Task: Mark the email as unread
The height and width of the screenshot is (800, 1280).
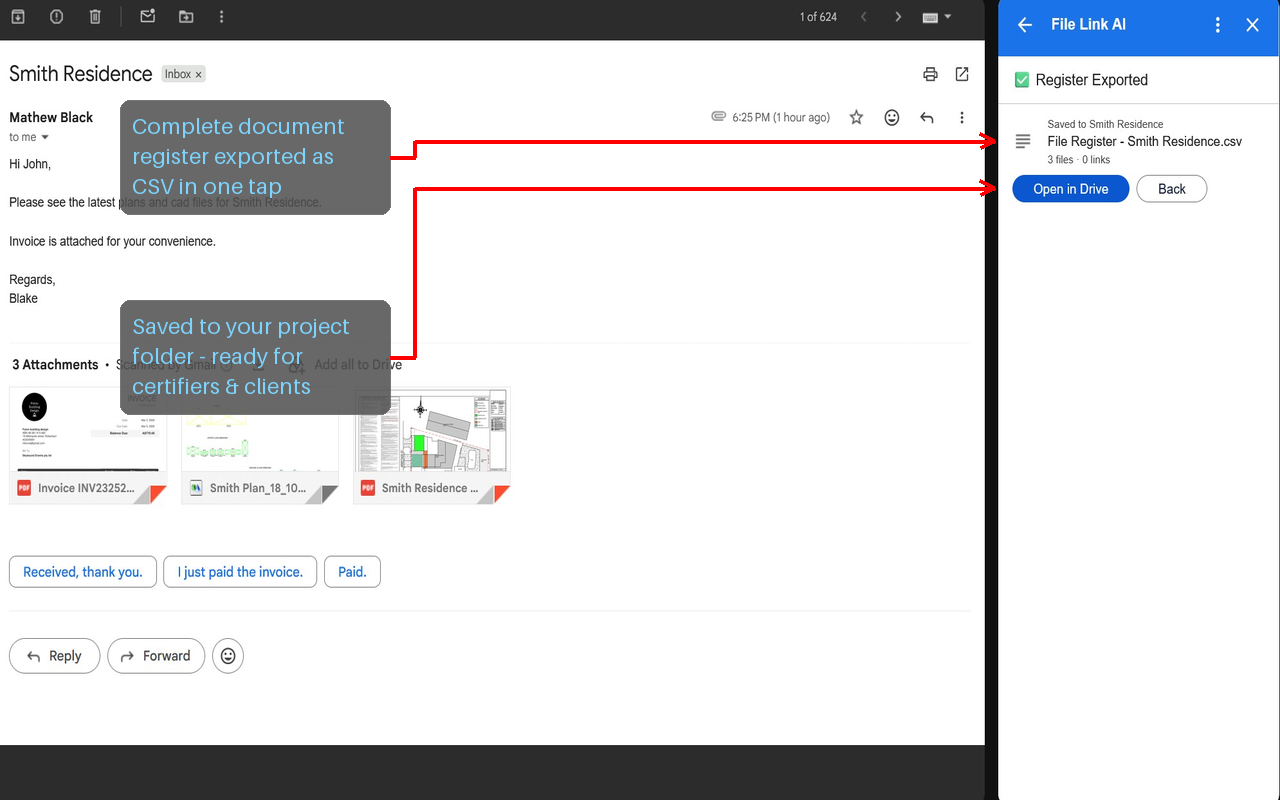Action: point(148,17)
